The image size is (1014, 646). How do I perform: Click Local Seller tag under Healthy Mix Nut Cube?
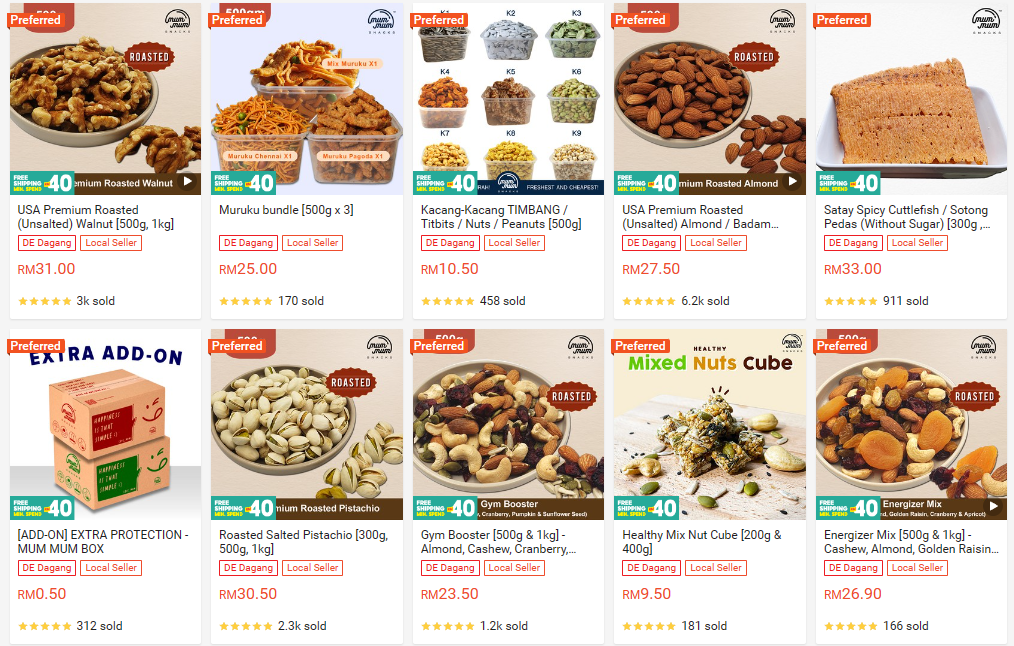(x=716, y=568)
